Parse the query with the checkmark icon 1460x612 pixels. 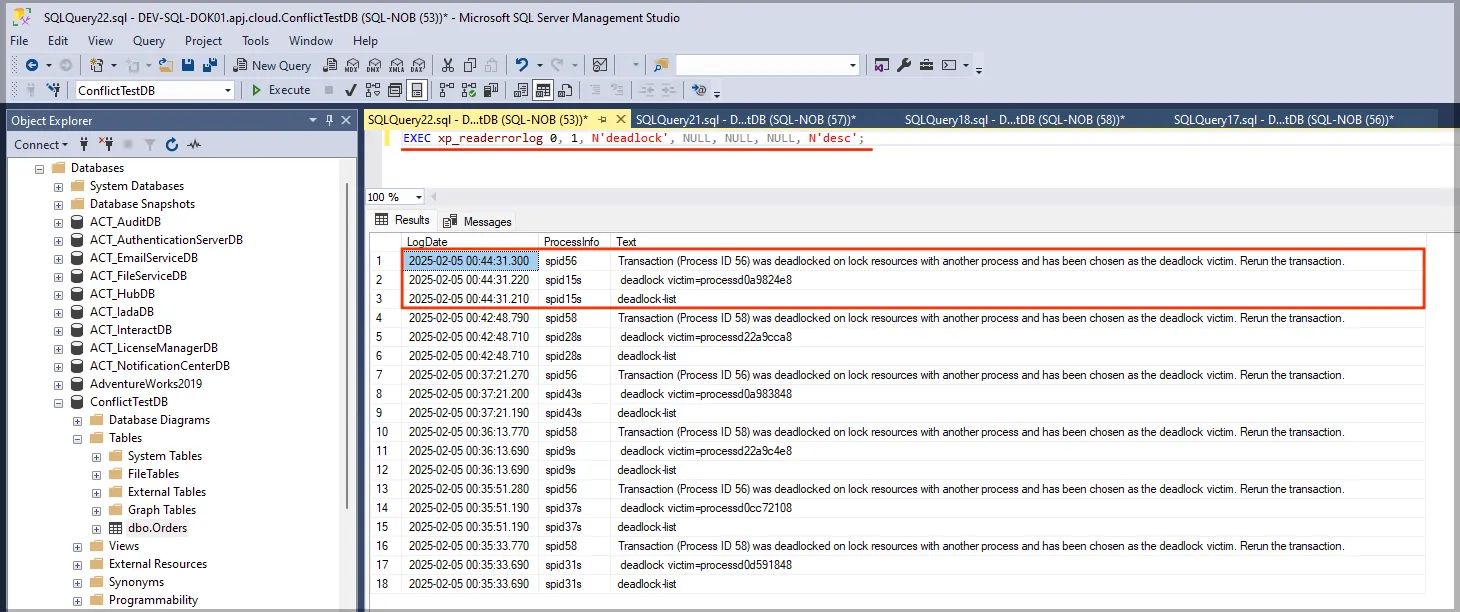coord(350,90)
